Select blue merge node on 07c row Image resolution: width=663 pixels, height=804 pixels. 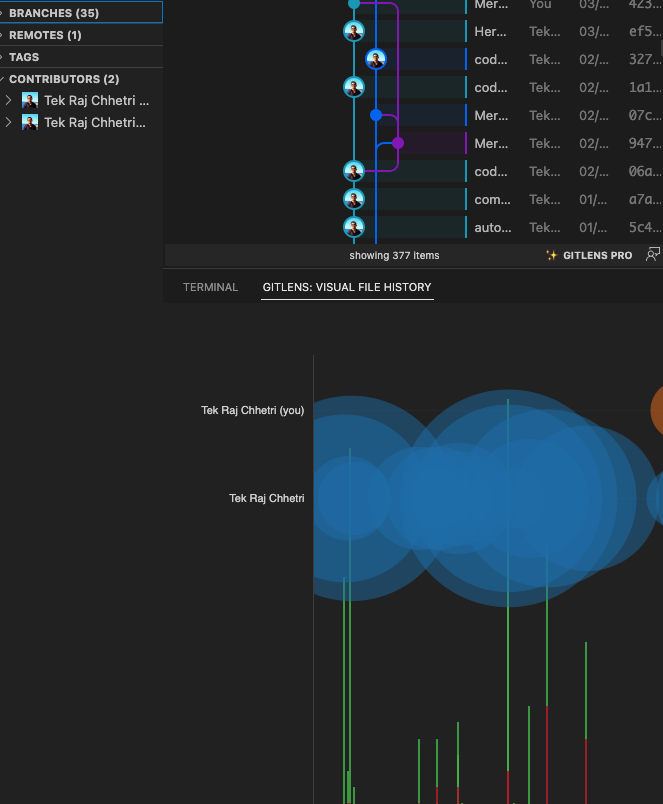[376, 115]
